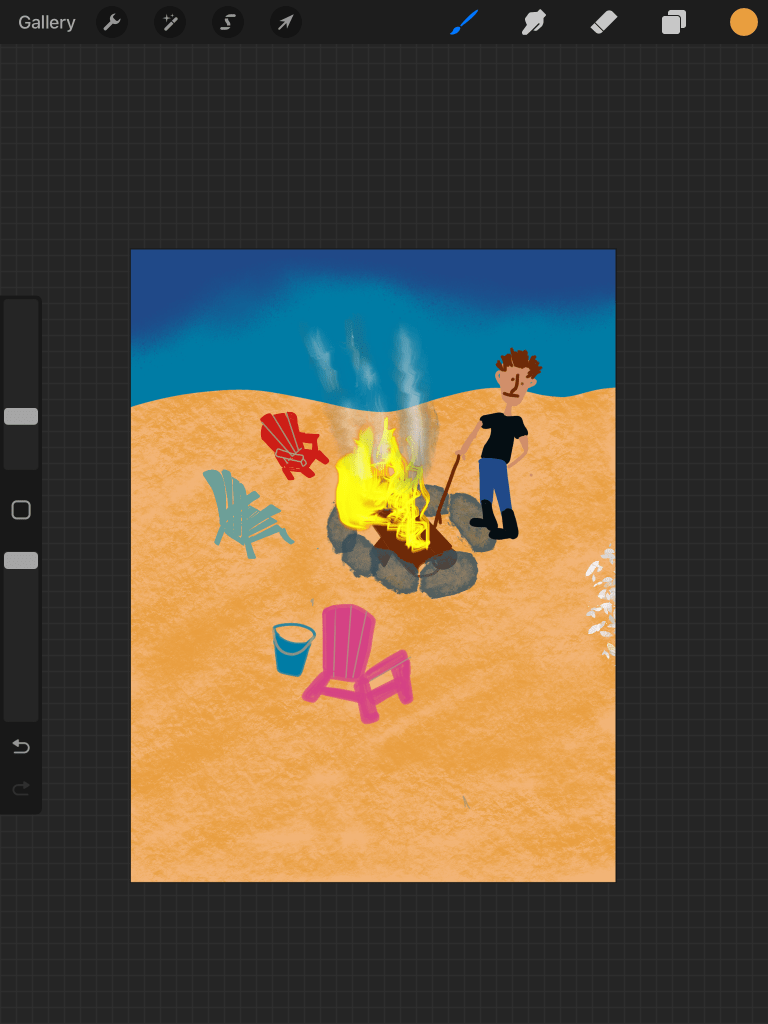
Task: Redo the last undone action
Action: click(21, 790)
